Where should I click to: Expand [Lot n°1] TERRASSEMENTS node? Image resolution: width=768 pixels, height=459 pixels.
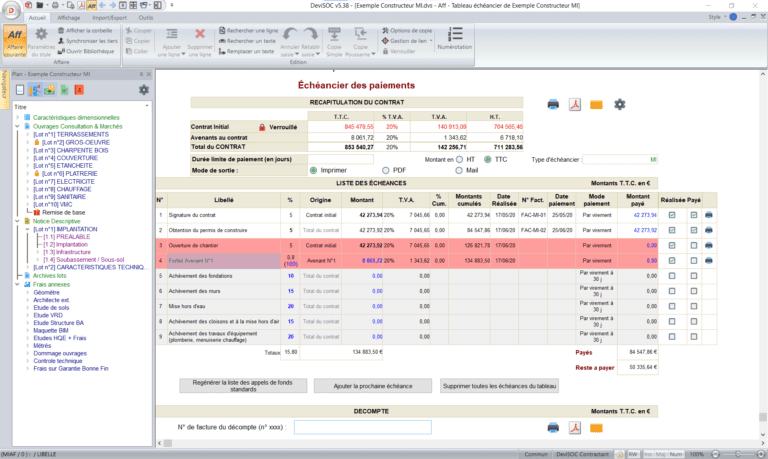pyautogui.click(x=28, y=134)
